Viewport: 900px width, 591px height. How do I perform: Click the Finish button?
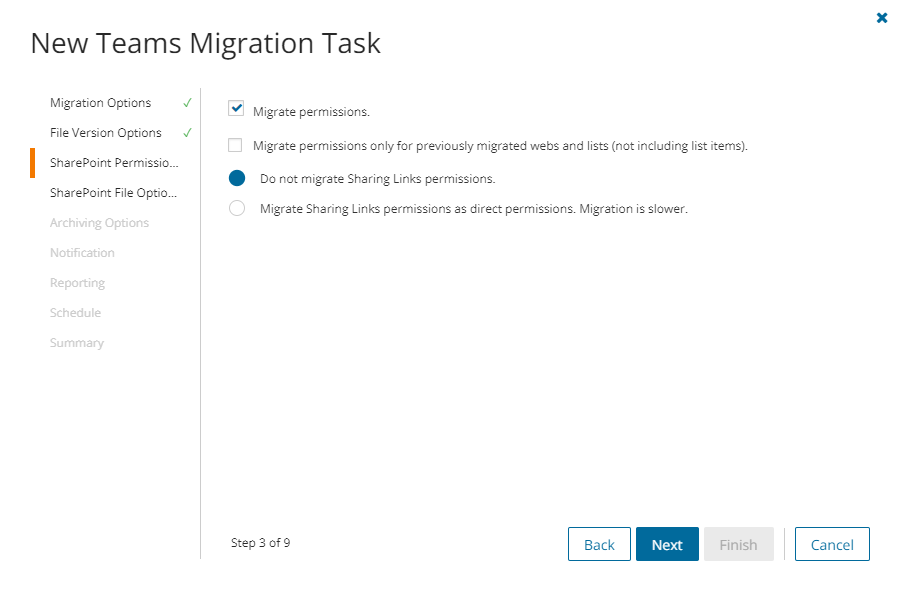tap(738, 544)
